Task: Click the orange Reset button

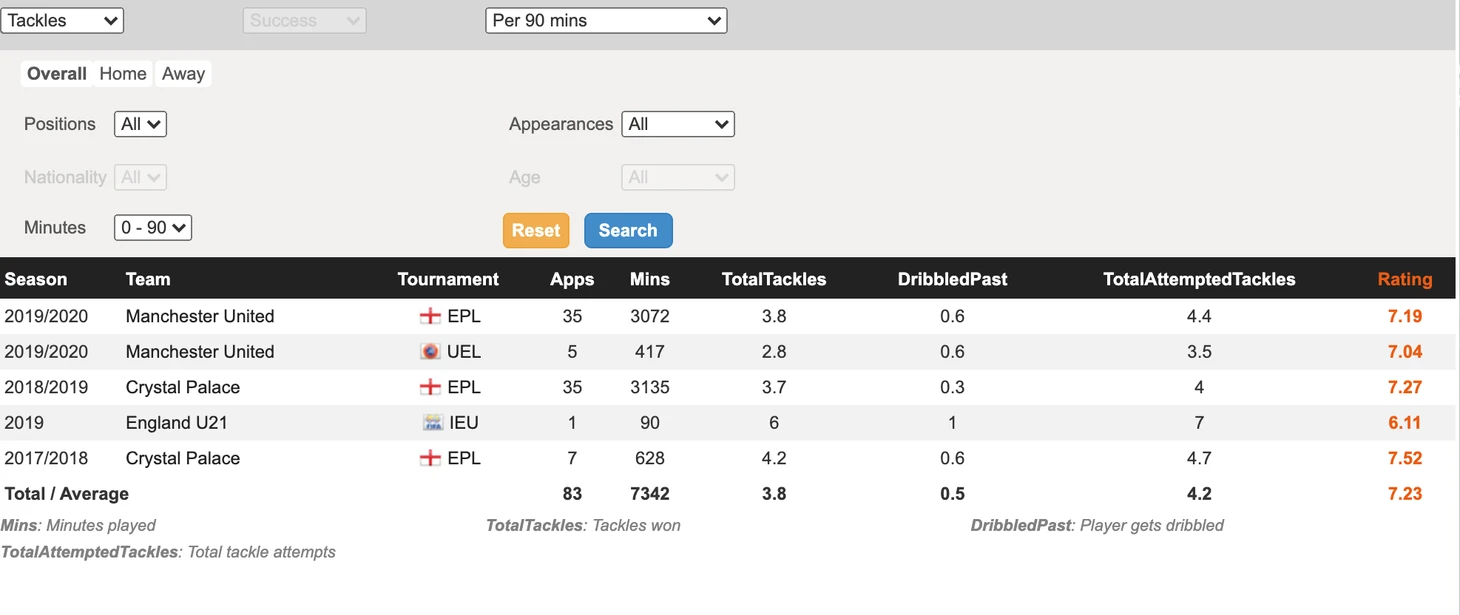Action: [536, 230]
